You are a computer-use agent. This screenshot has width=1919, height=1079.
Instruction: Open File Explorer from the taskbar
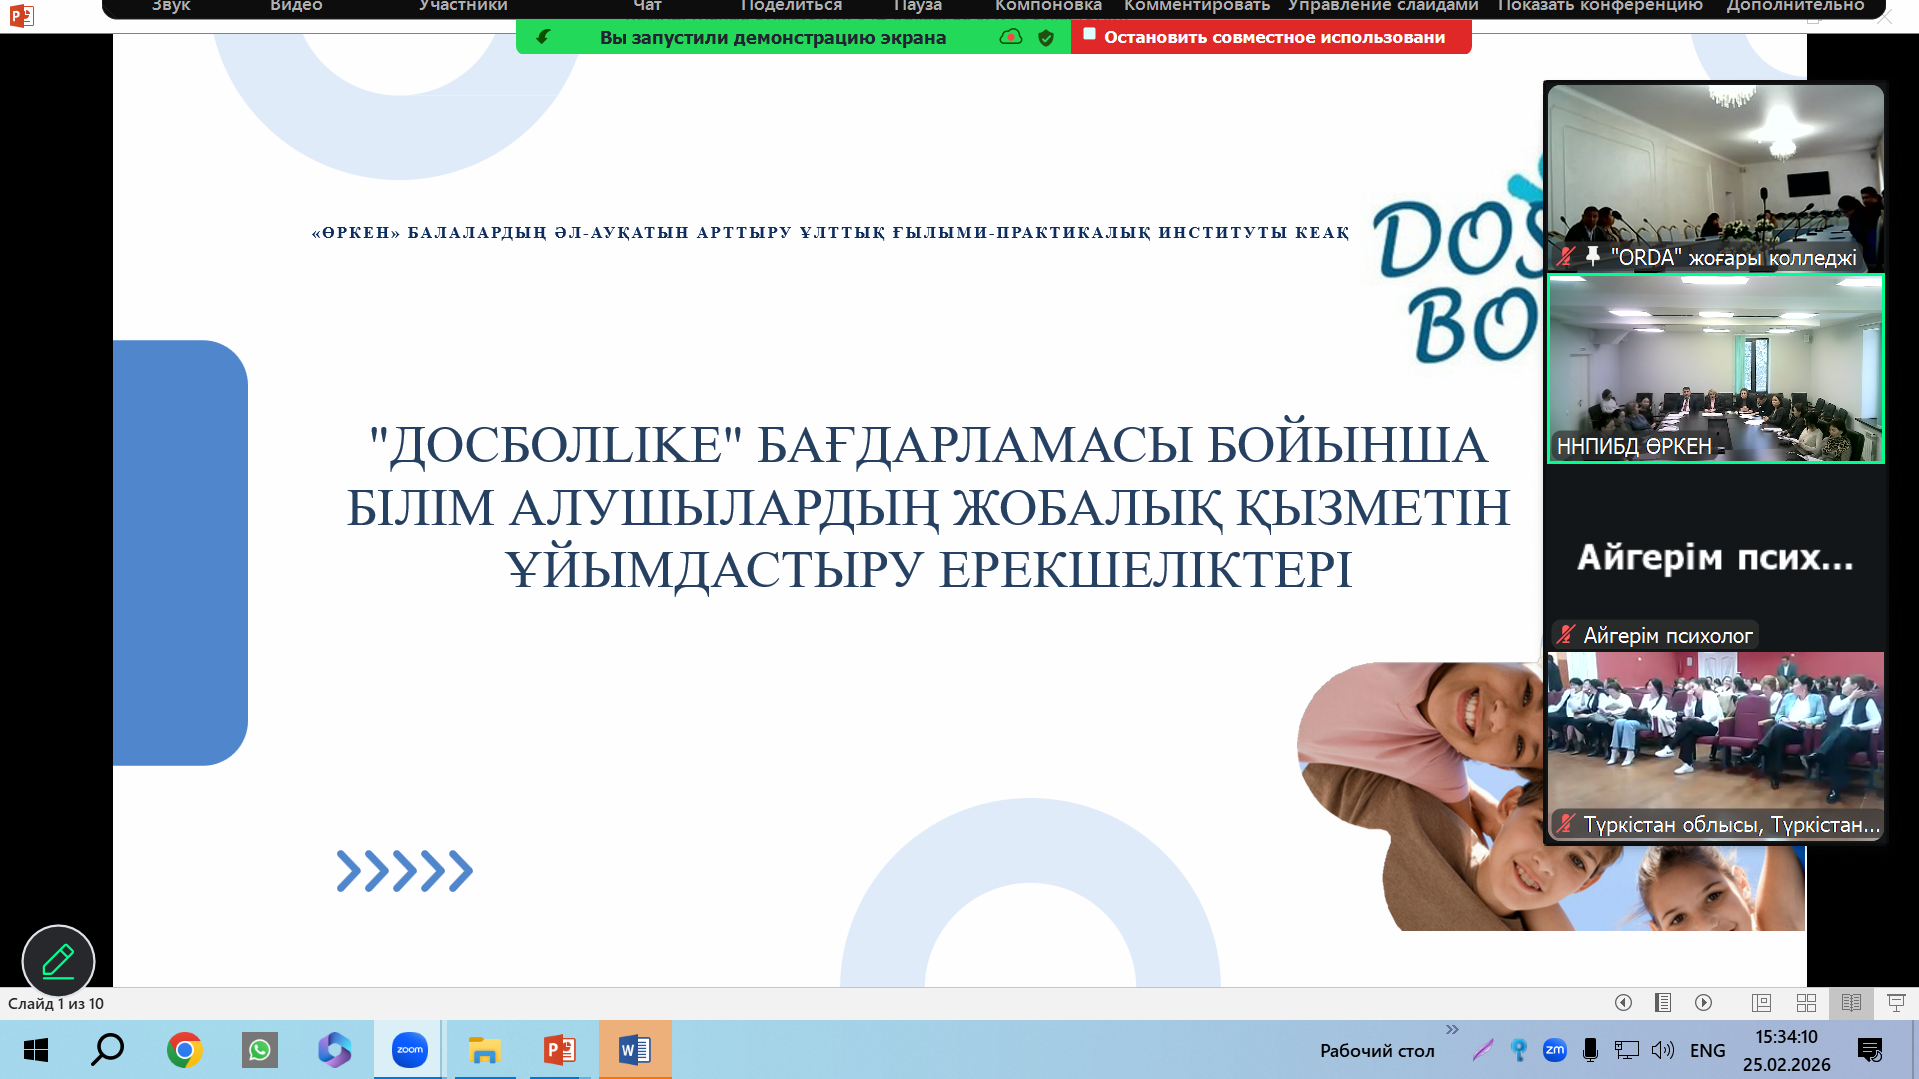pos(484,1050)
